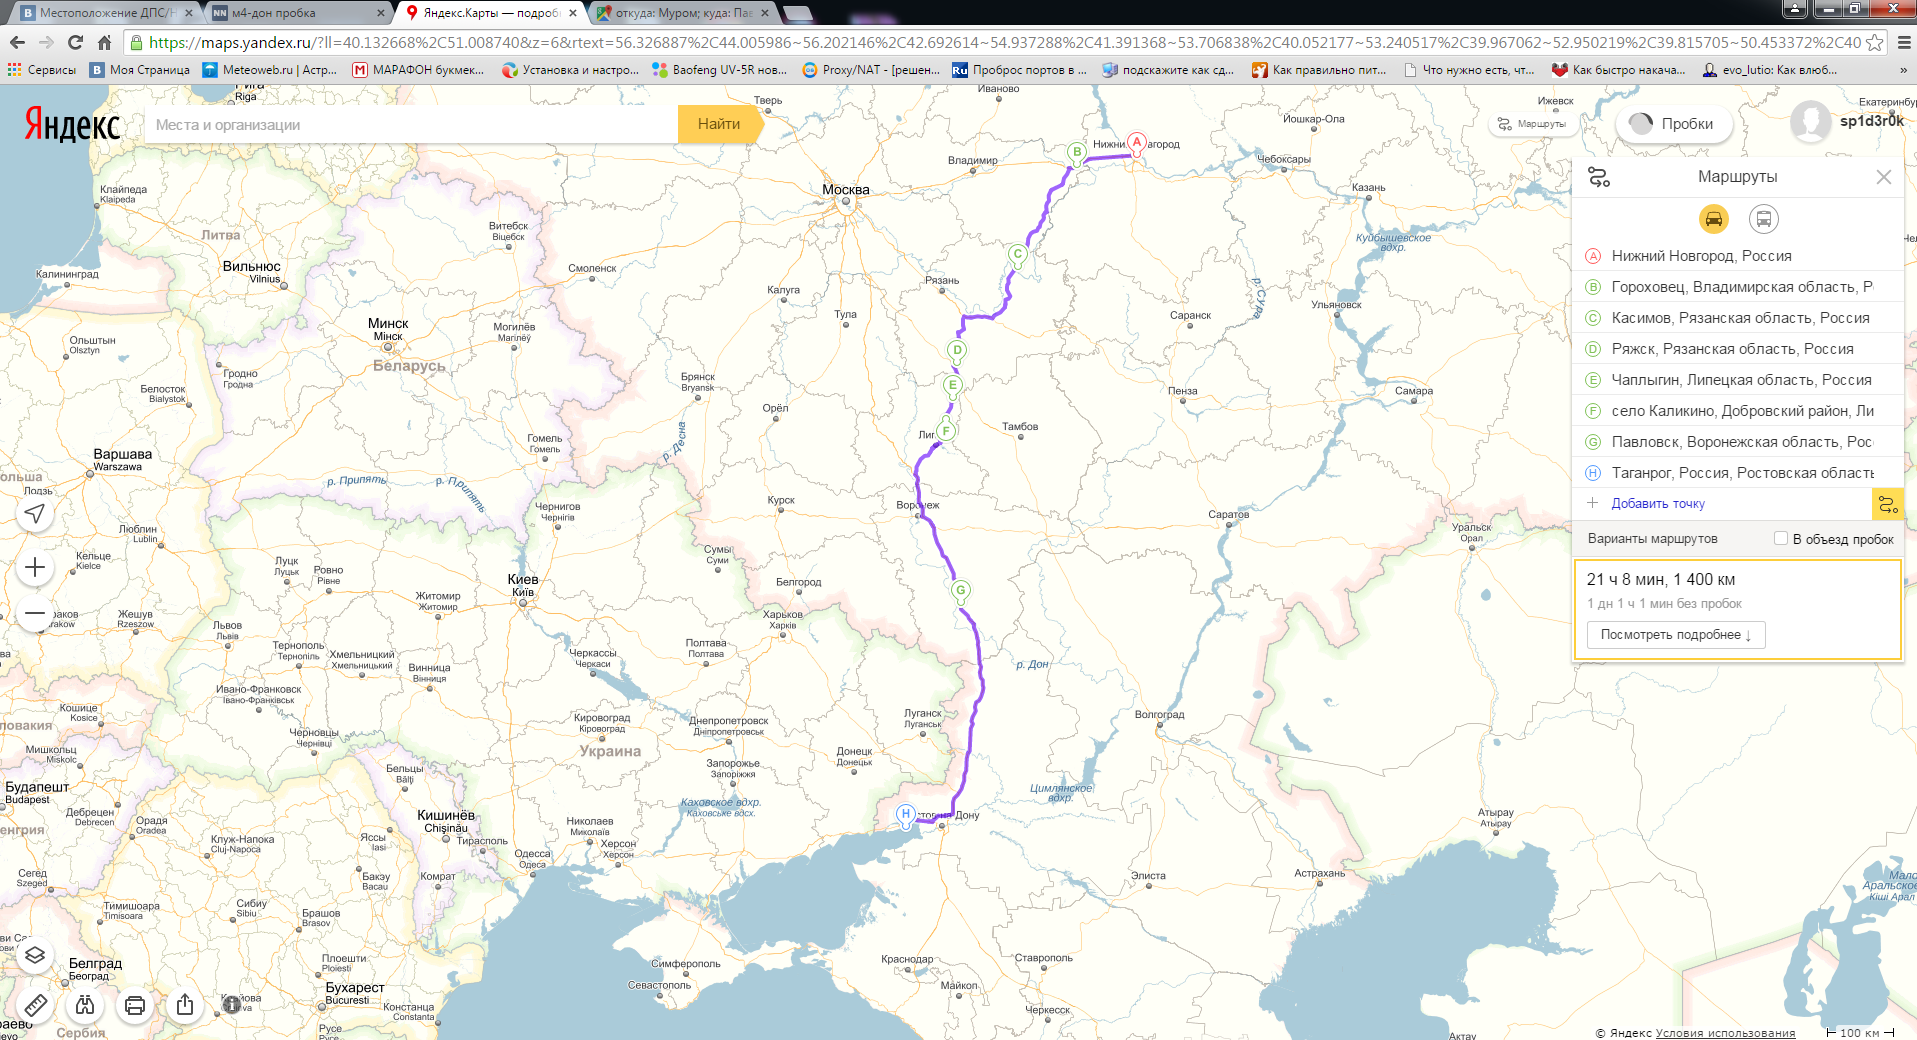Select waypoint Павловск, Воронежская область

pyautogui.click(x=1737, y=442)
